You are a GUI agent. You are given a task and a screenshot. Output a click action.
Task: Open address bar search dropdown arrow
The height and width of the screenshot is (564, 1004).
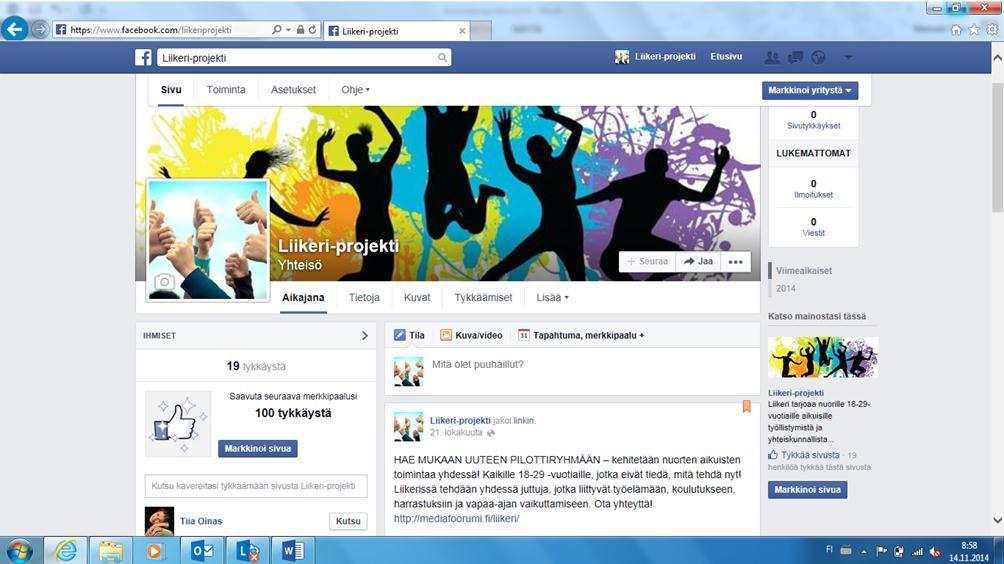pos(288,29)
